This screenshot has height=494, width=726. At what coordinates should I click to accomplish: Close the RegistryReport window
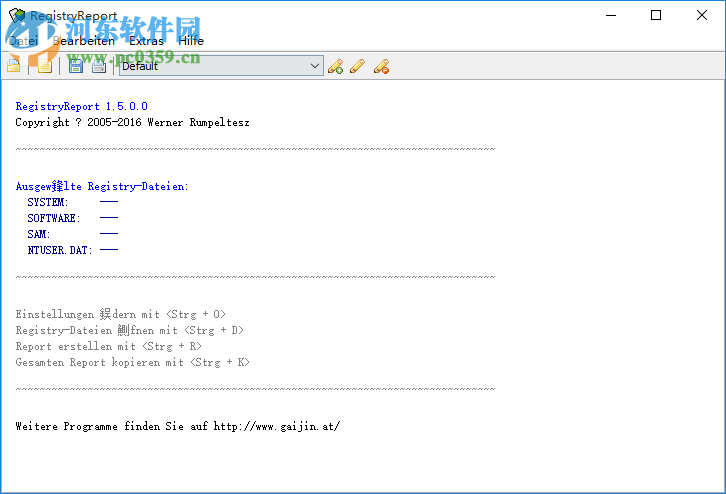(x=701, y=15)
